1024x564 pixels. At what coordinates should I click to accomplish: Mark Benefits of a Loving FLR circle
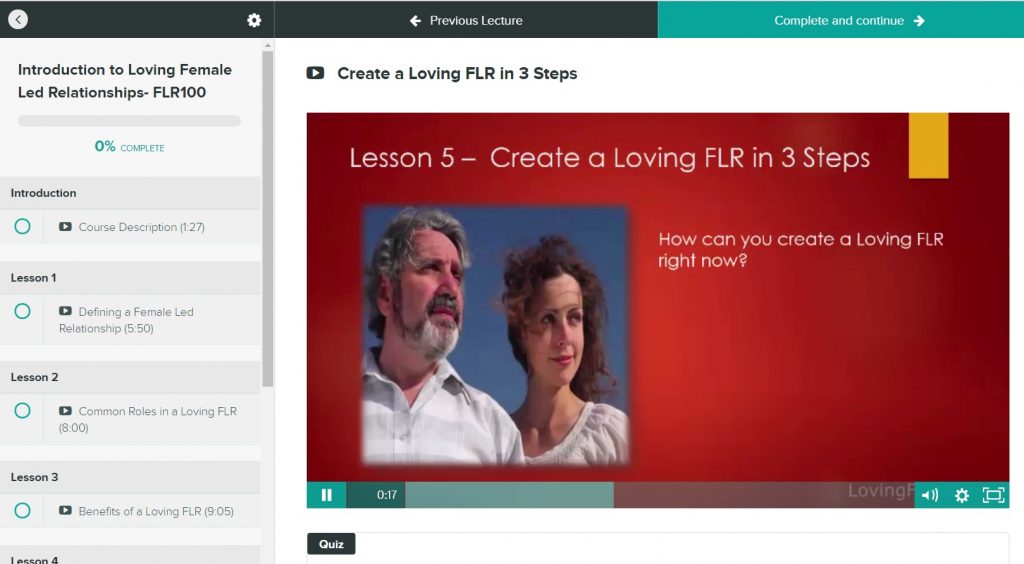(22, 510)
